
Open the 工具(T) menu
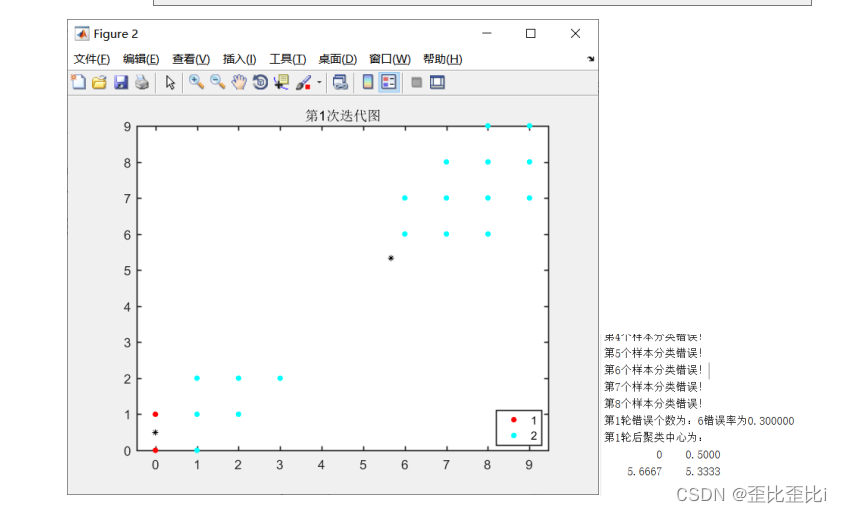point(287,59)
